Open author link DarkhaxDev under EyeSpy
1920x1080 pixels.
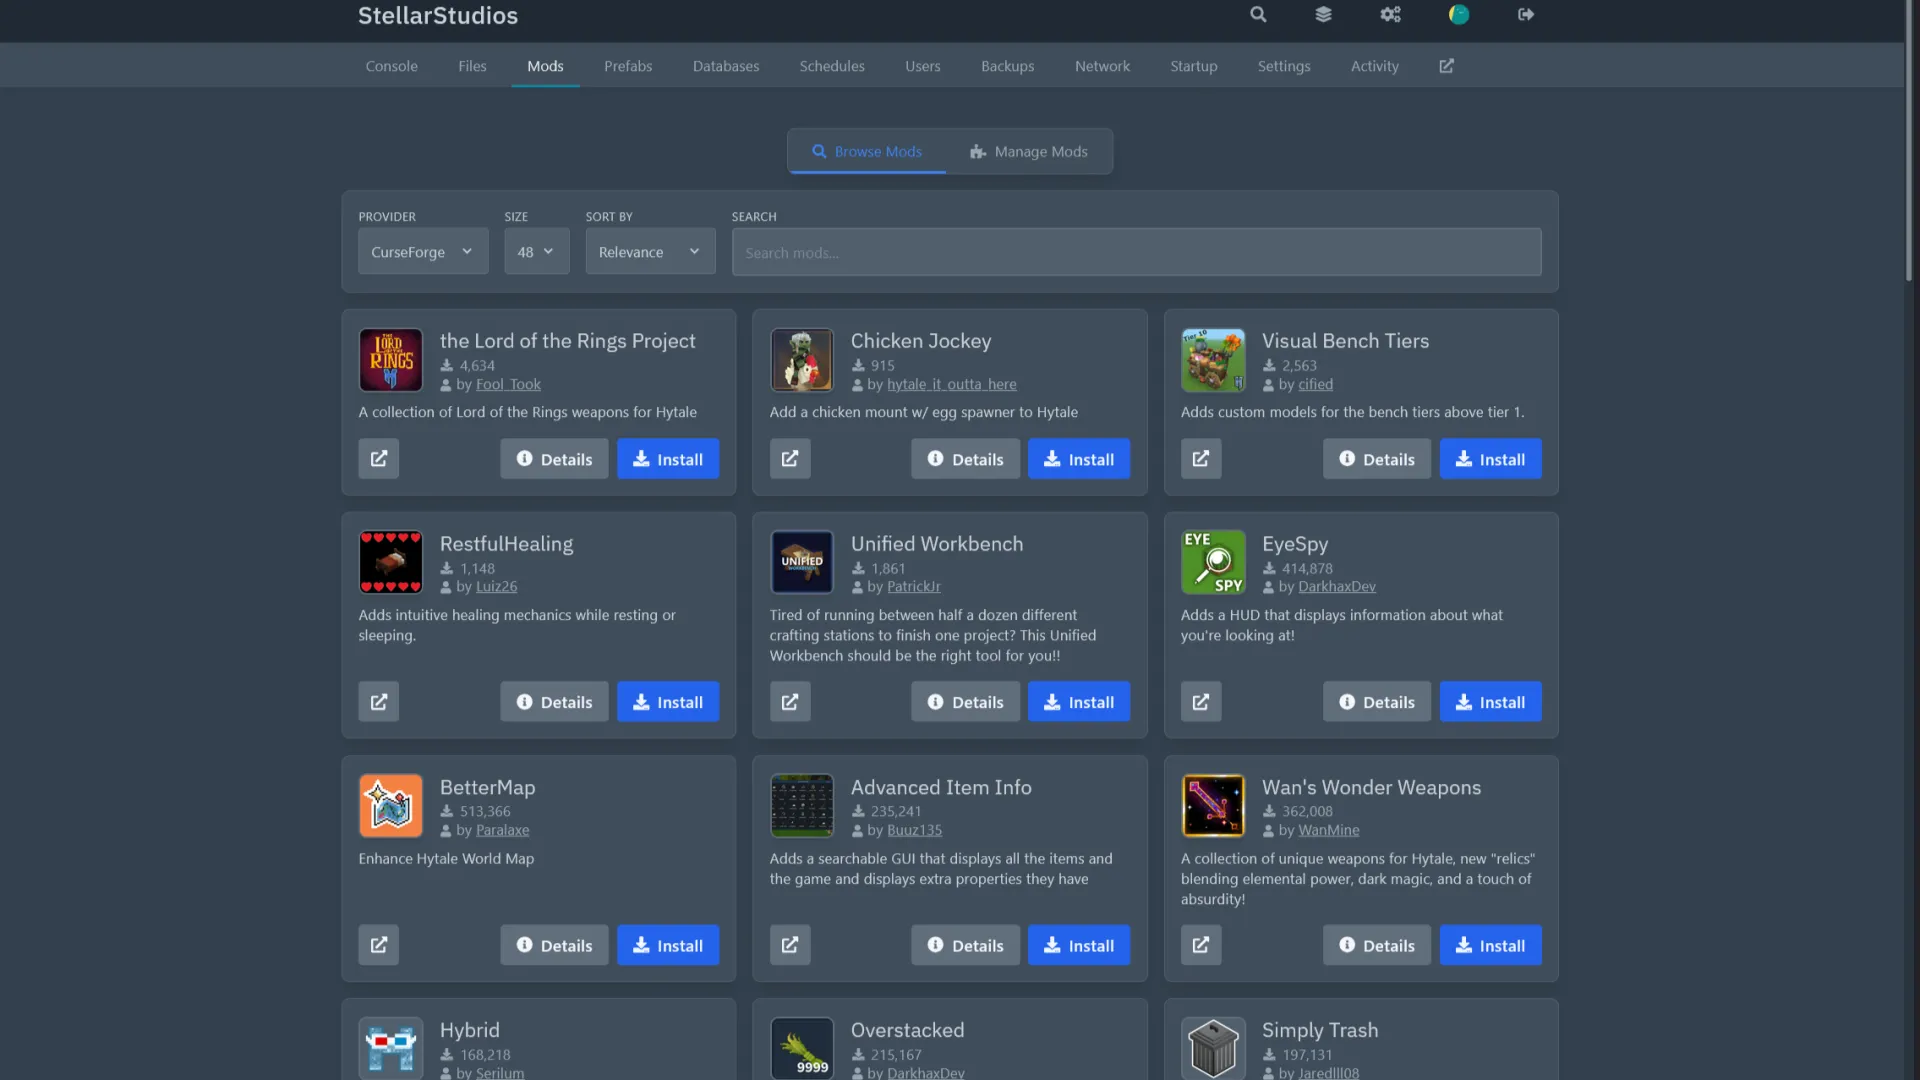pyautogui.click(x=1336, y=587)
